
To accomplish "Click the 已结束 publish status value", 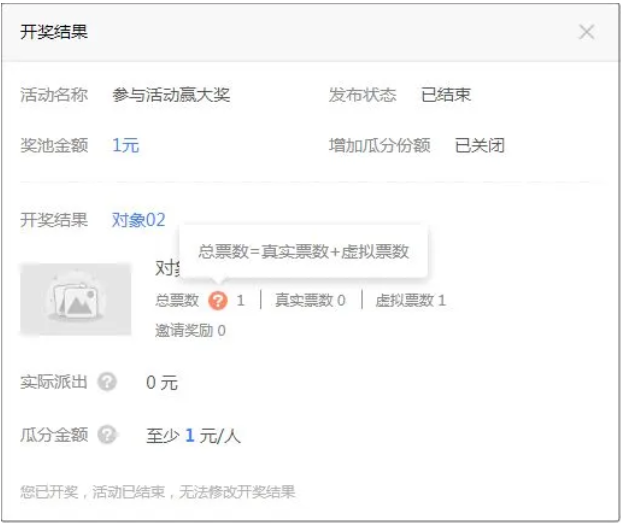I will tap(446, 95).
